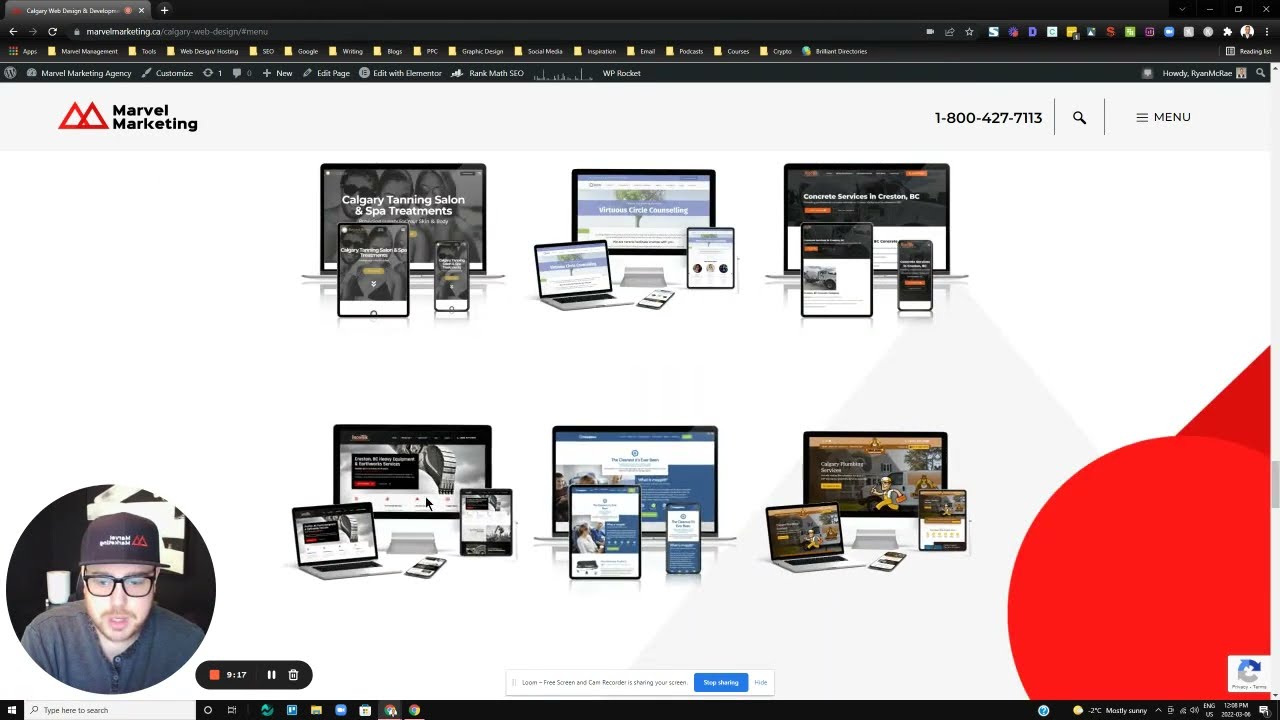Click the browser back arrow
1280x720 pixels.
(13, 31)
